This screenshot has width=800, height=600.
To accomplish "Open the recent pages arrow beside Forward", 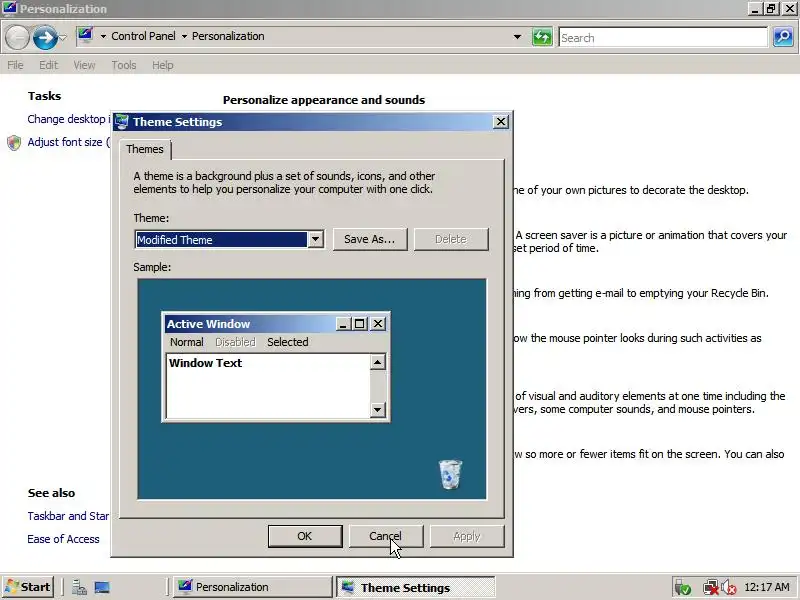I will (62, 37).
